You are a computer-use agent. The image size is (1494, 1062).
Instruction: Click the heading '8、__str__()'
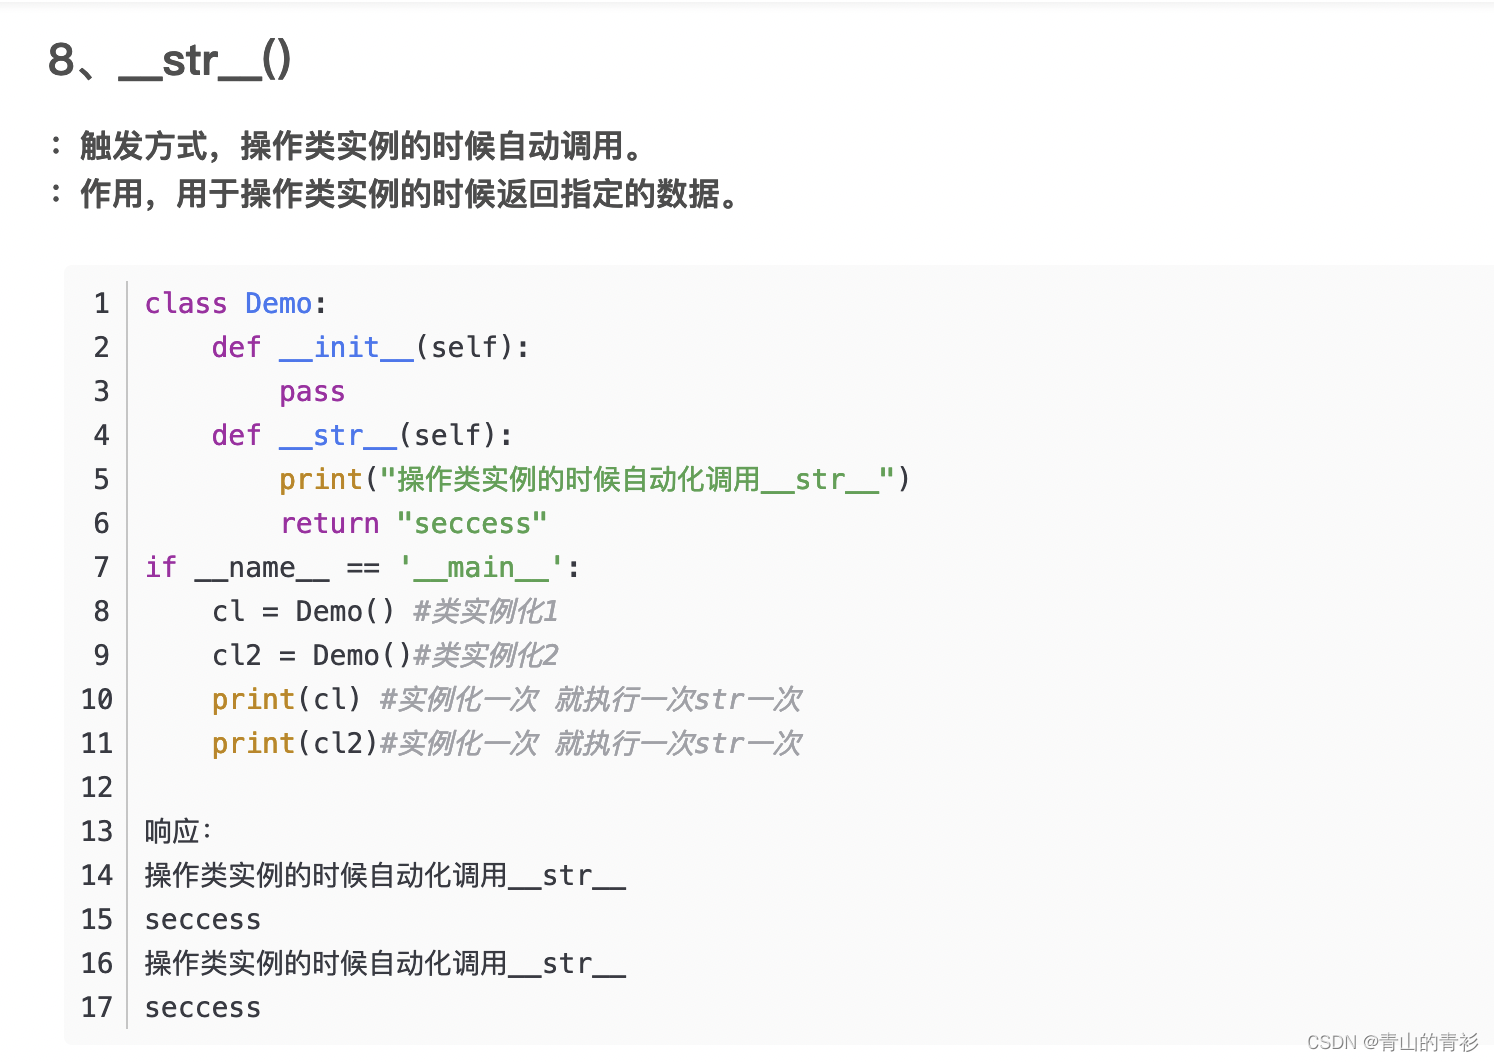tap(170, 60)
